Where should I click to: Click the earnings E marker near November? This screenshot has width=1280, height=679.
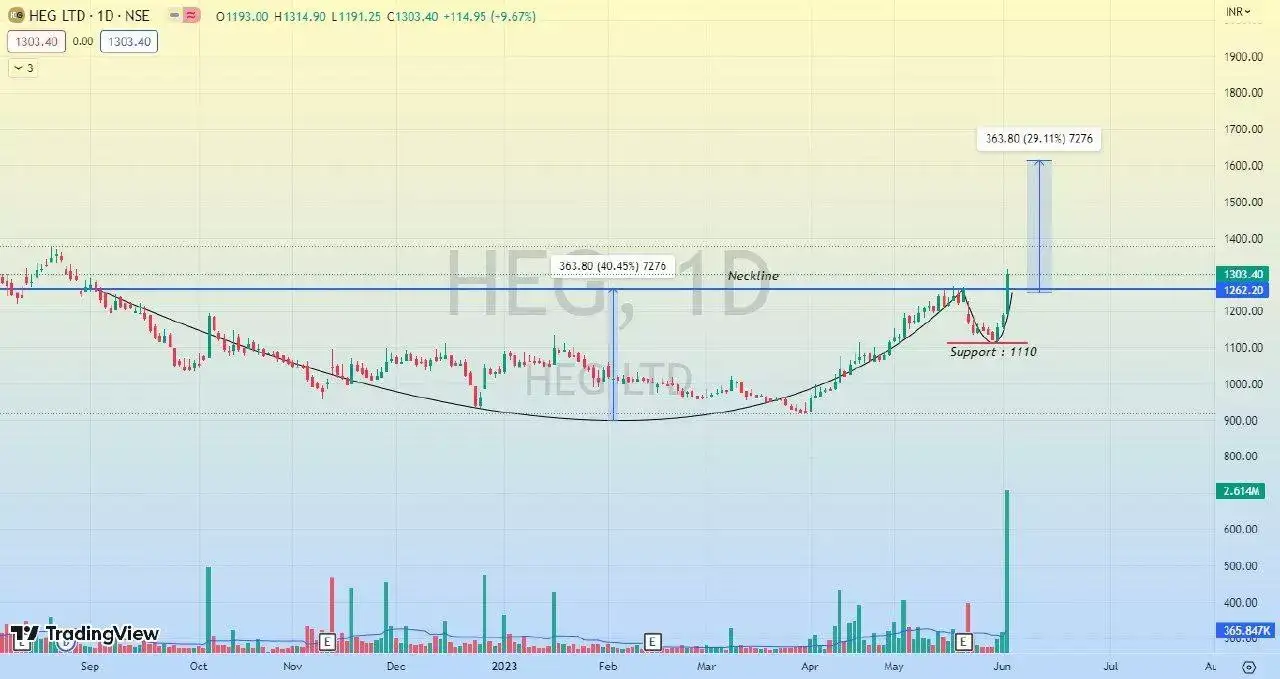click(x=326, y=641)
